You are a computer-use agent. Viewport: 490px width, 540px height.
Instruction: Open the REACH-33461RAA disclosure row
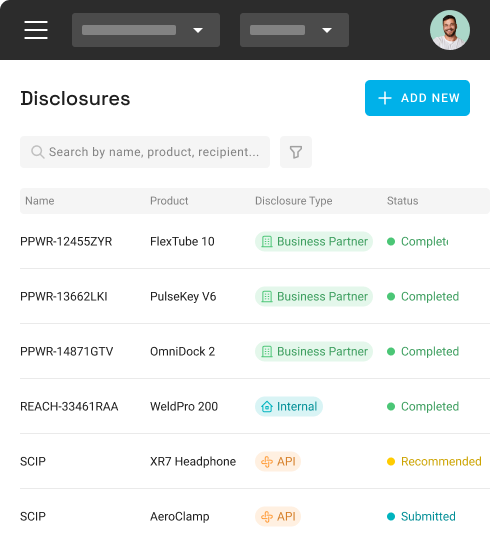click(x=255, y=406)
